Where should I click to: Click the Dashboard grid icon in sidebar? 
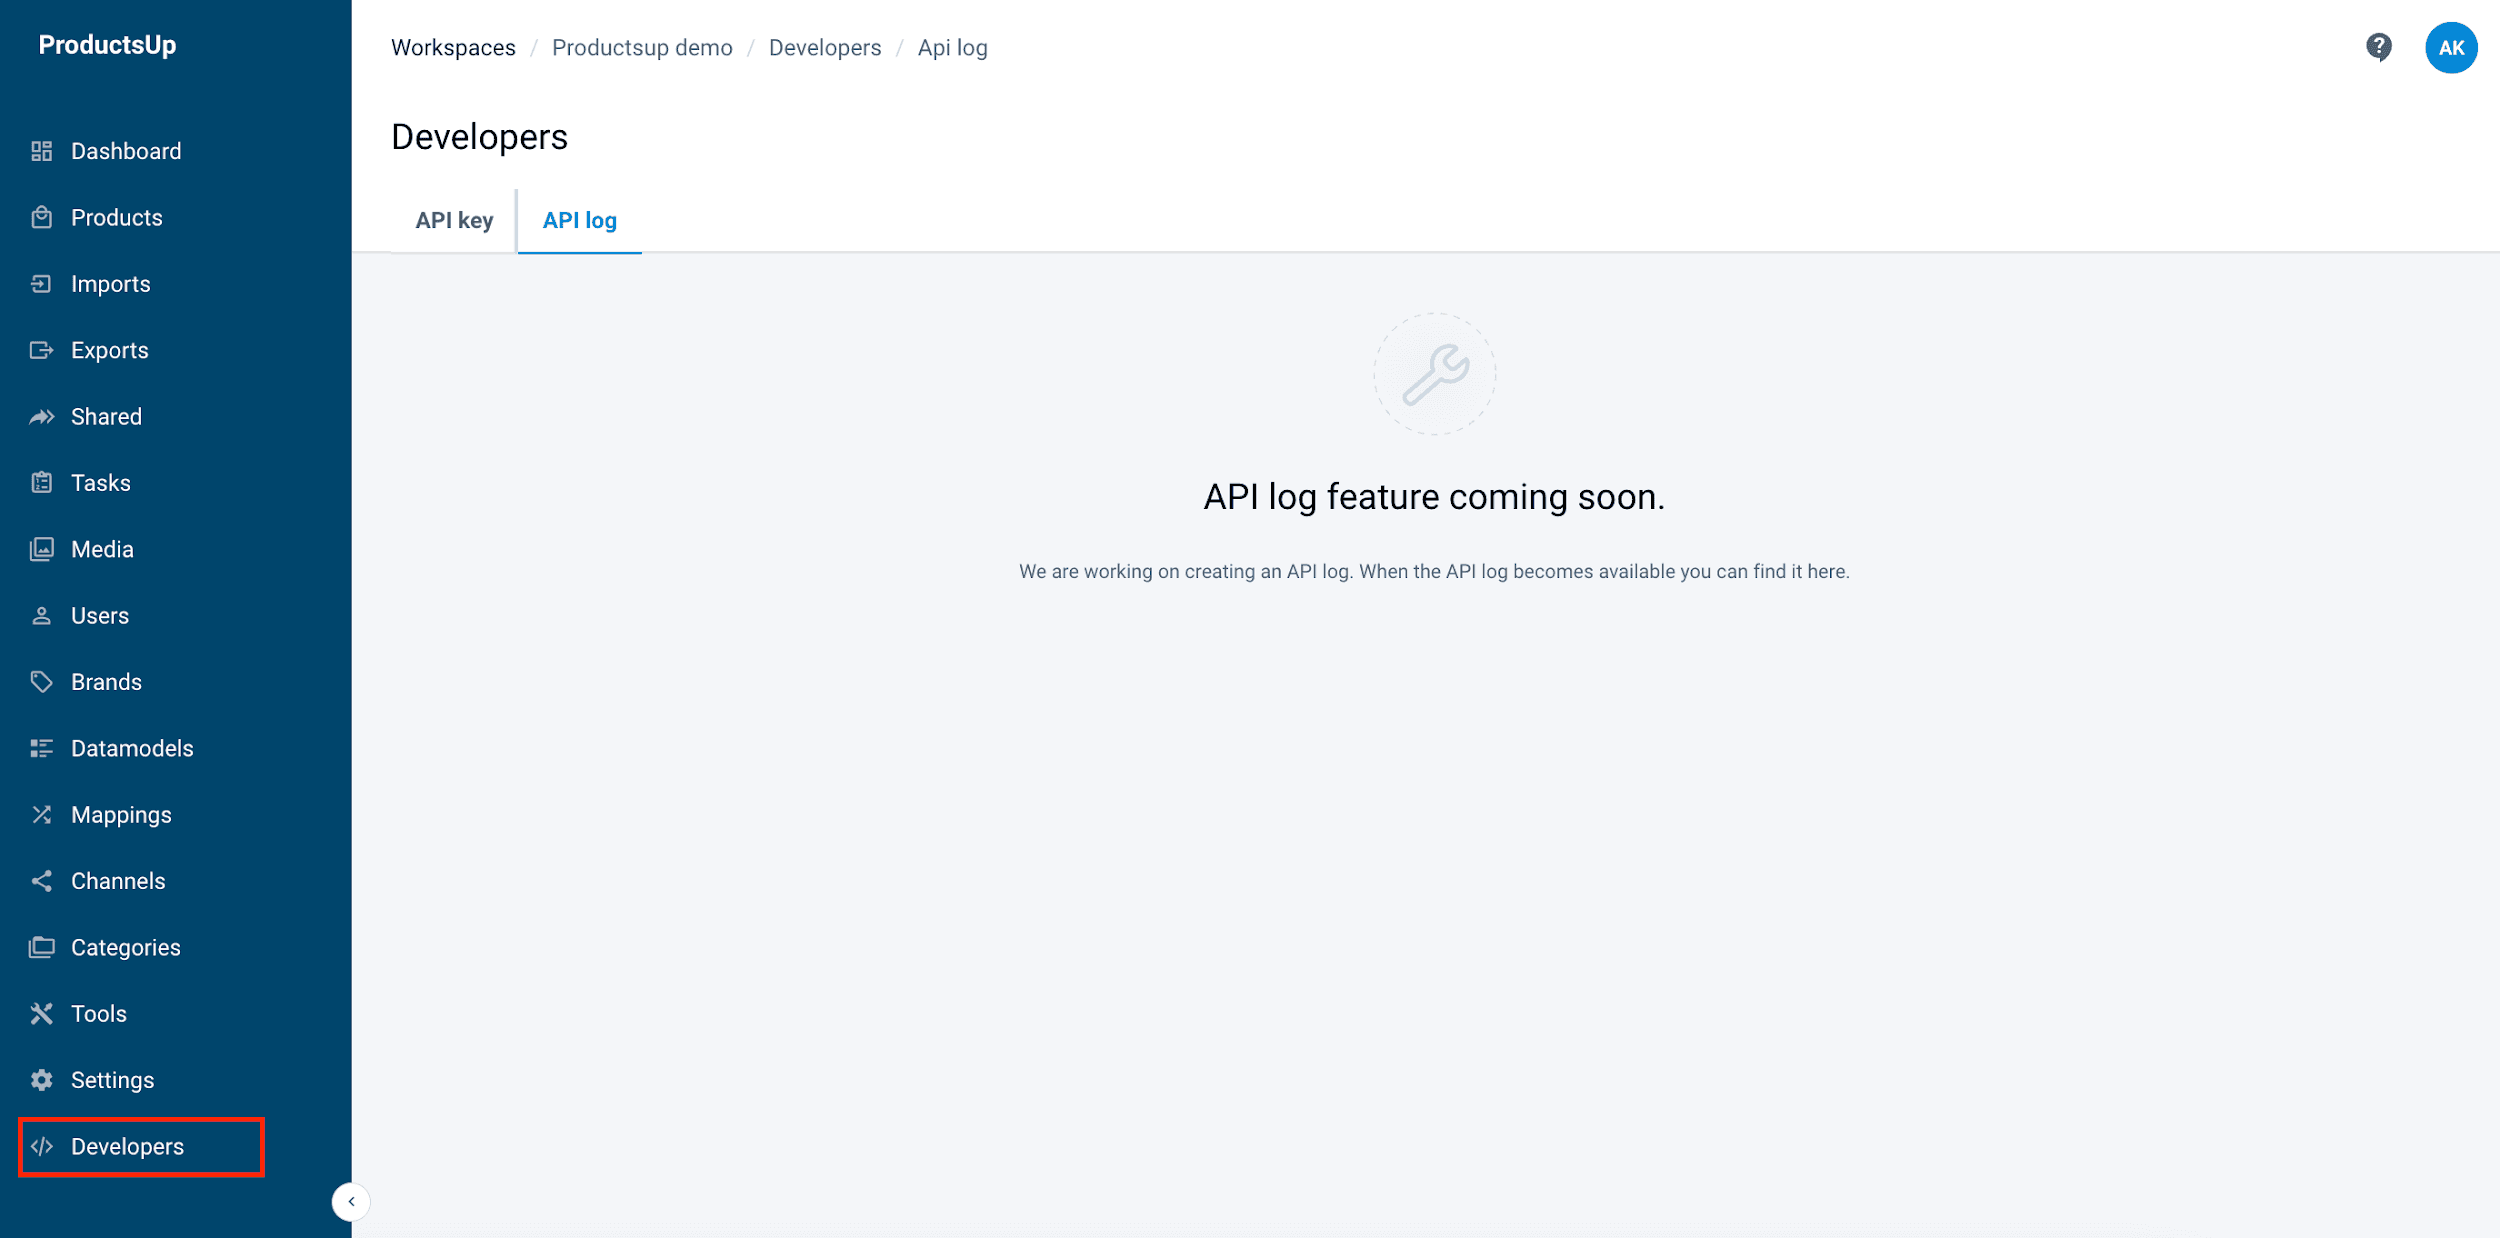41,151
